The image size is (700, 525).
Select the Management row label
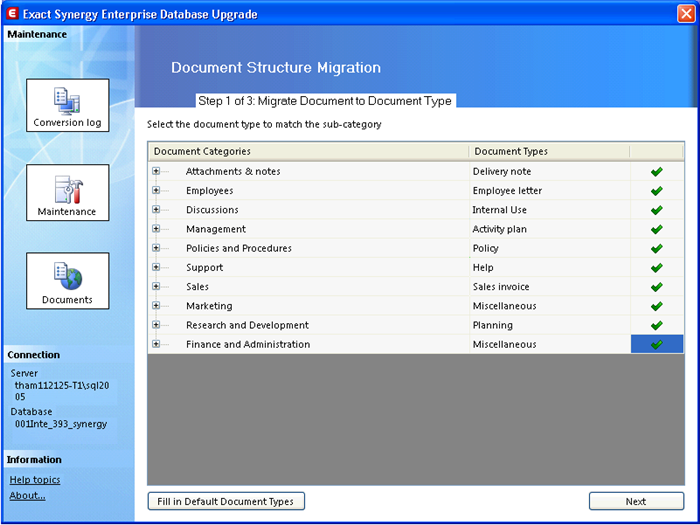point(216,229)
